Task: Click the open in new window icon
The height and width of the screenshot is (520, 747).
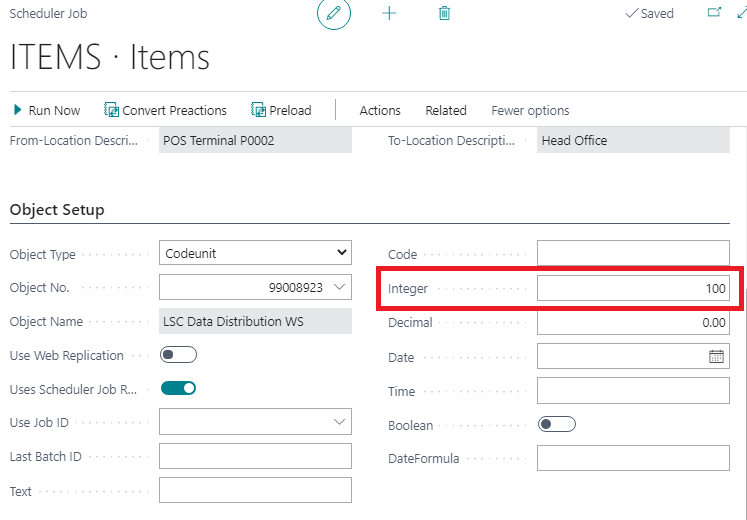Action: pyautogui.click(x=714, y=13)
